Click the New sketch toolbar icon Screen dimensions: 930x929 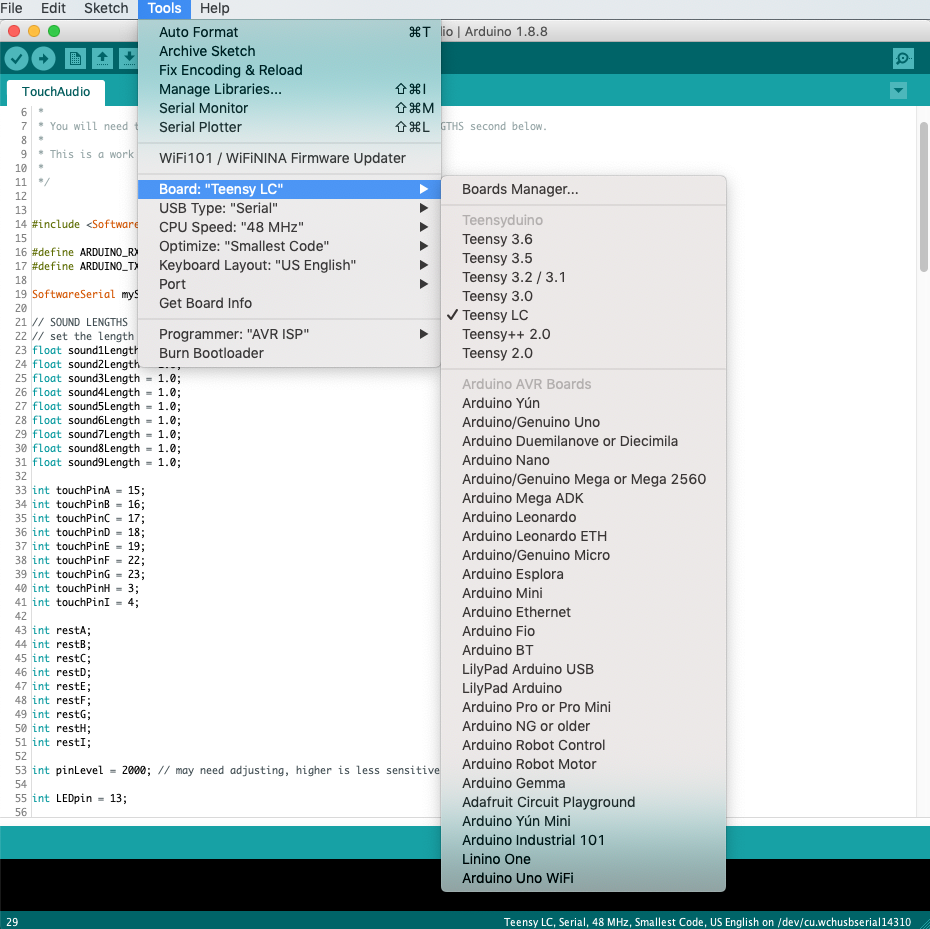point(75,58)
